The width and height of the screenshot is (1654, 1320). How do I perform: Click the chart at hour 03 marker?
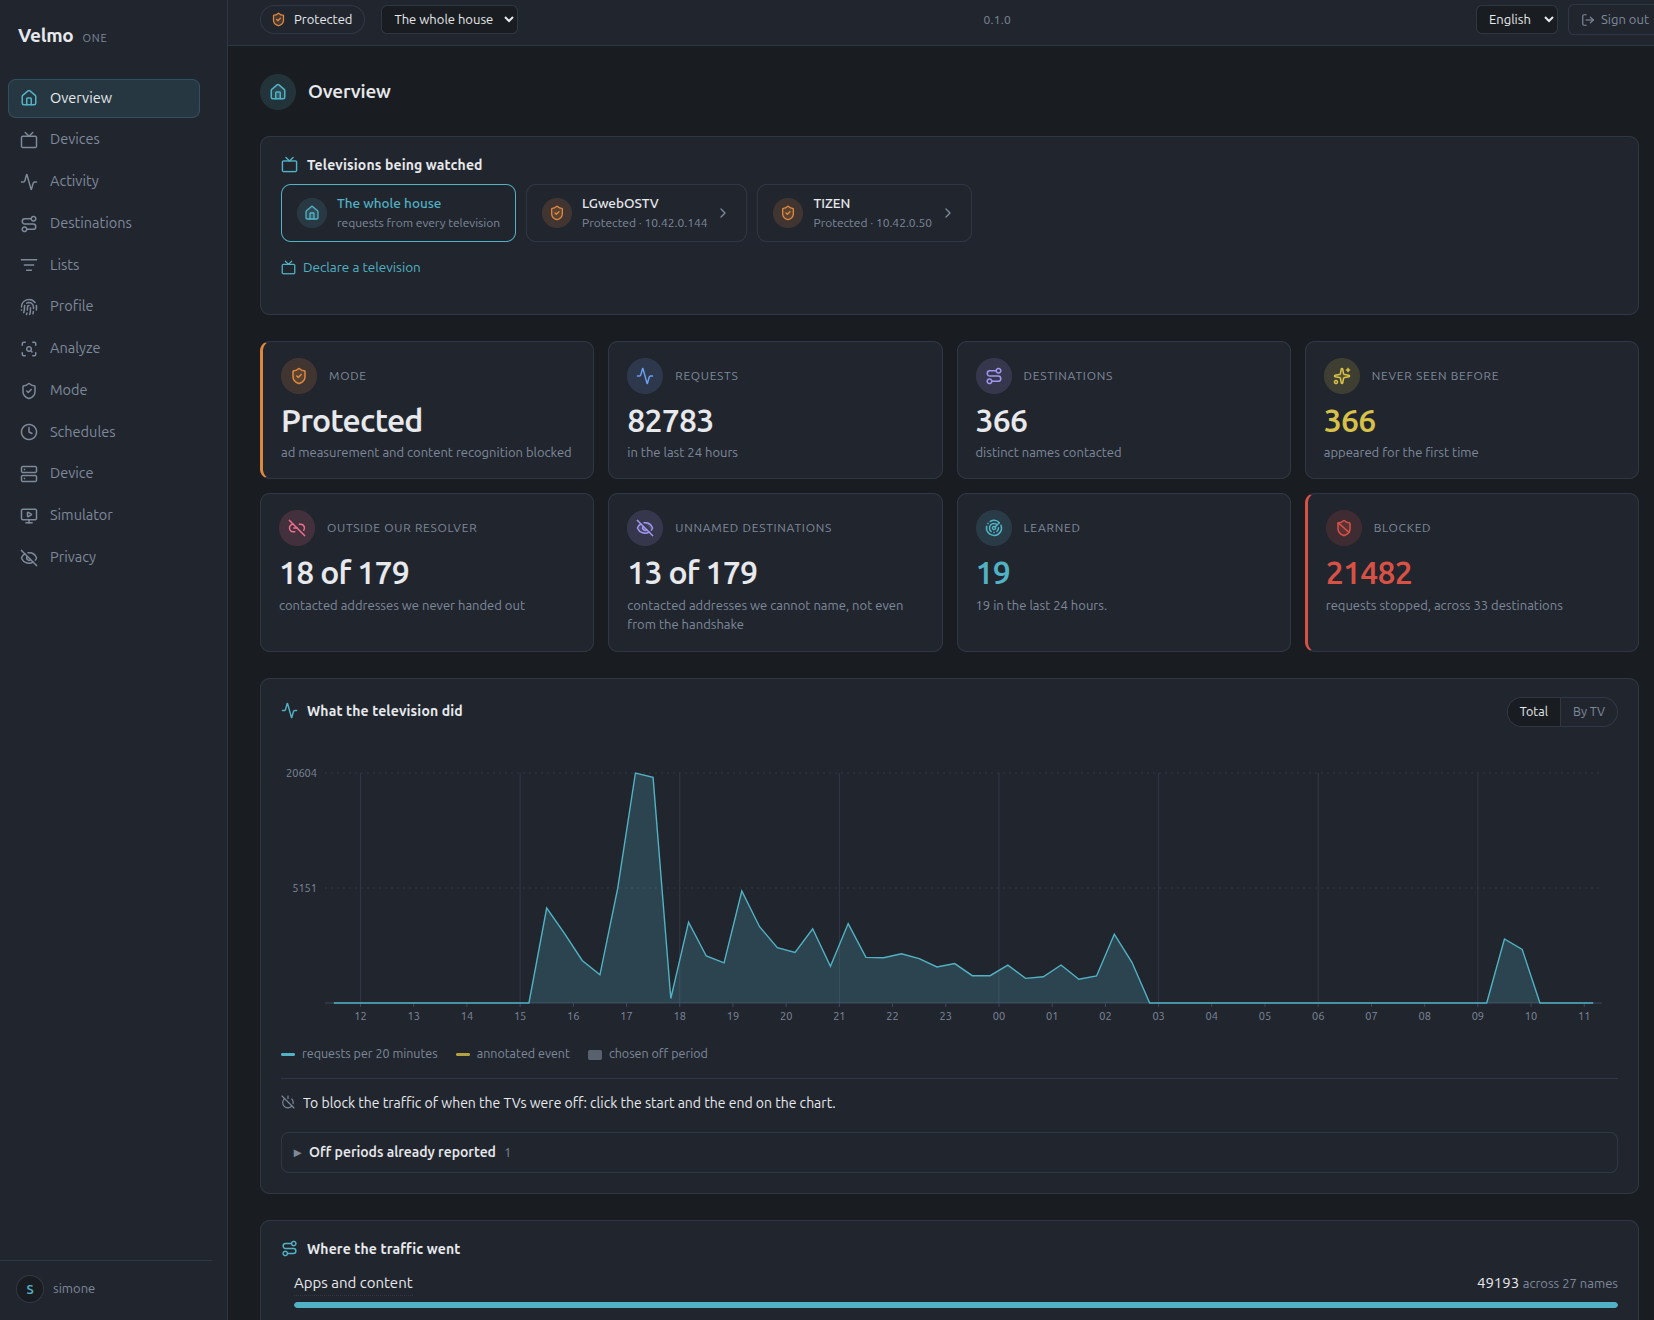(1158, 1016)
